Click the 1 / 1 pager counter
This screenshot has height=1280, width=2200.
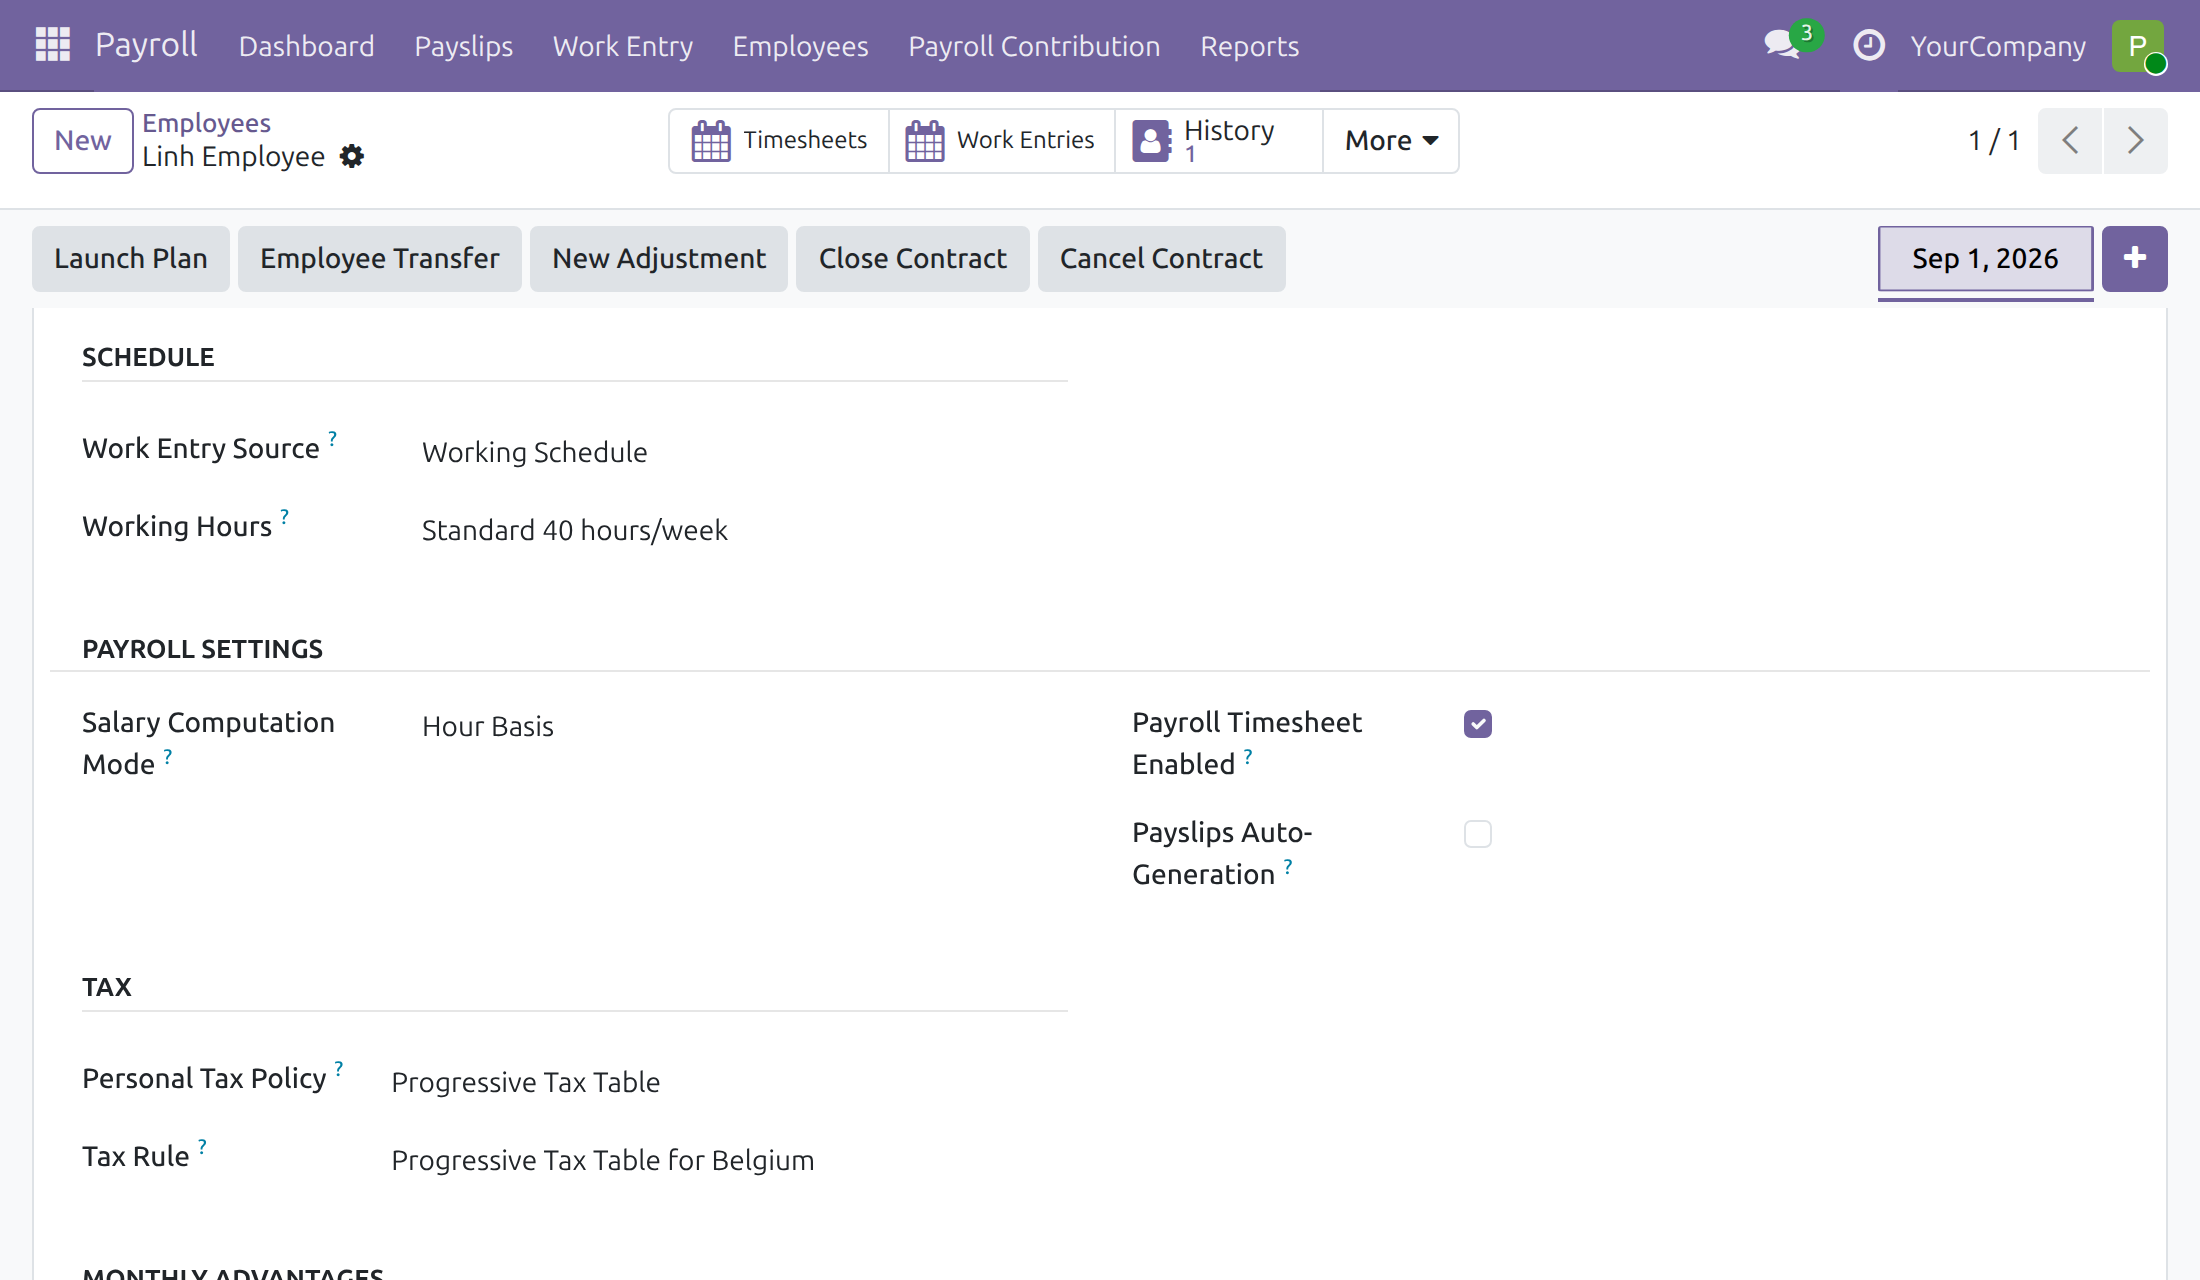[x=1994, y=141]
